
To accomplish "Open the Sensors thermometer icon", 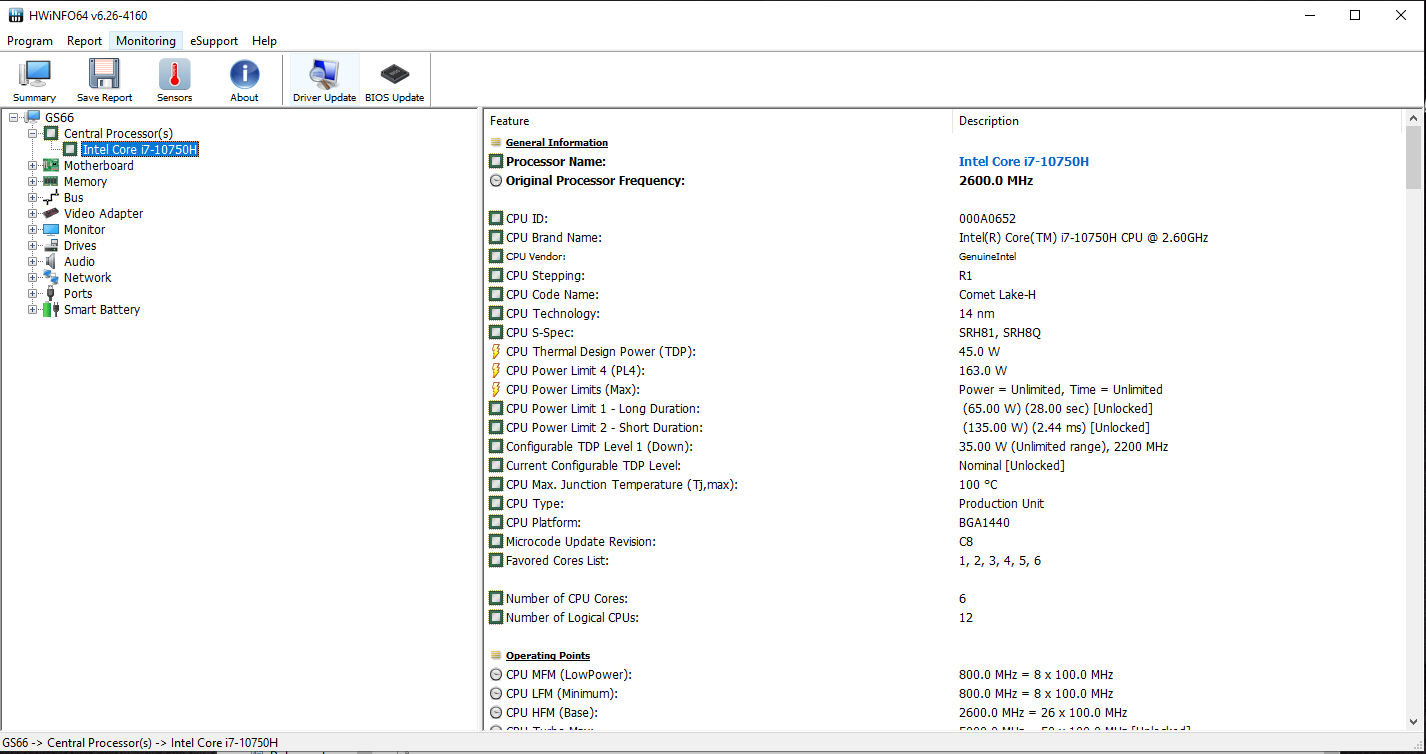I will tap(174, 80).
